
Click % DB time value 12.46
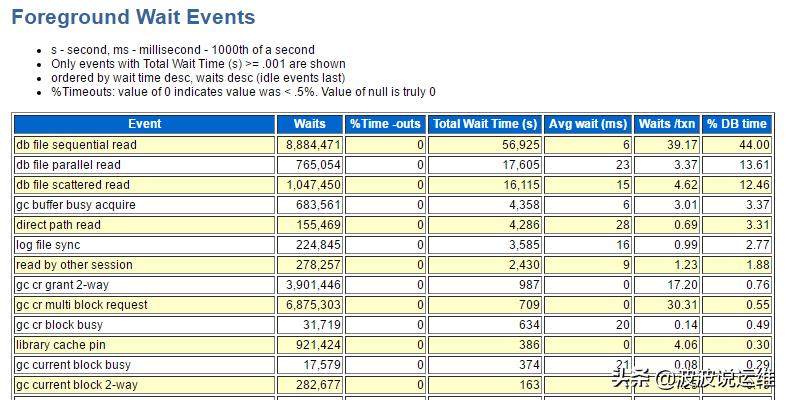(x=754, y=185)
